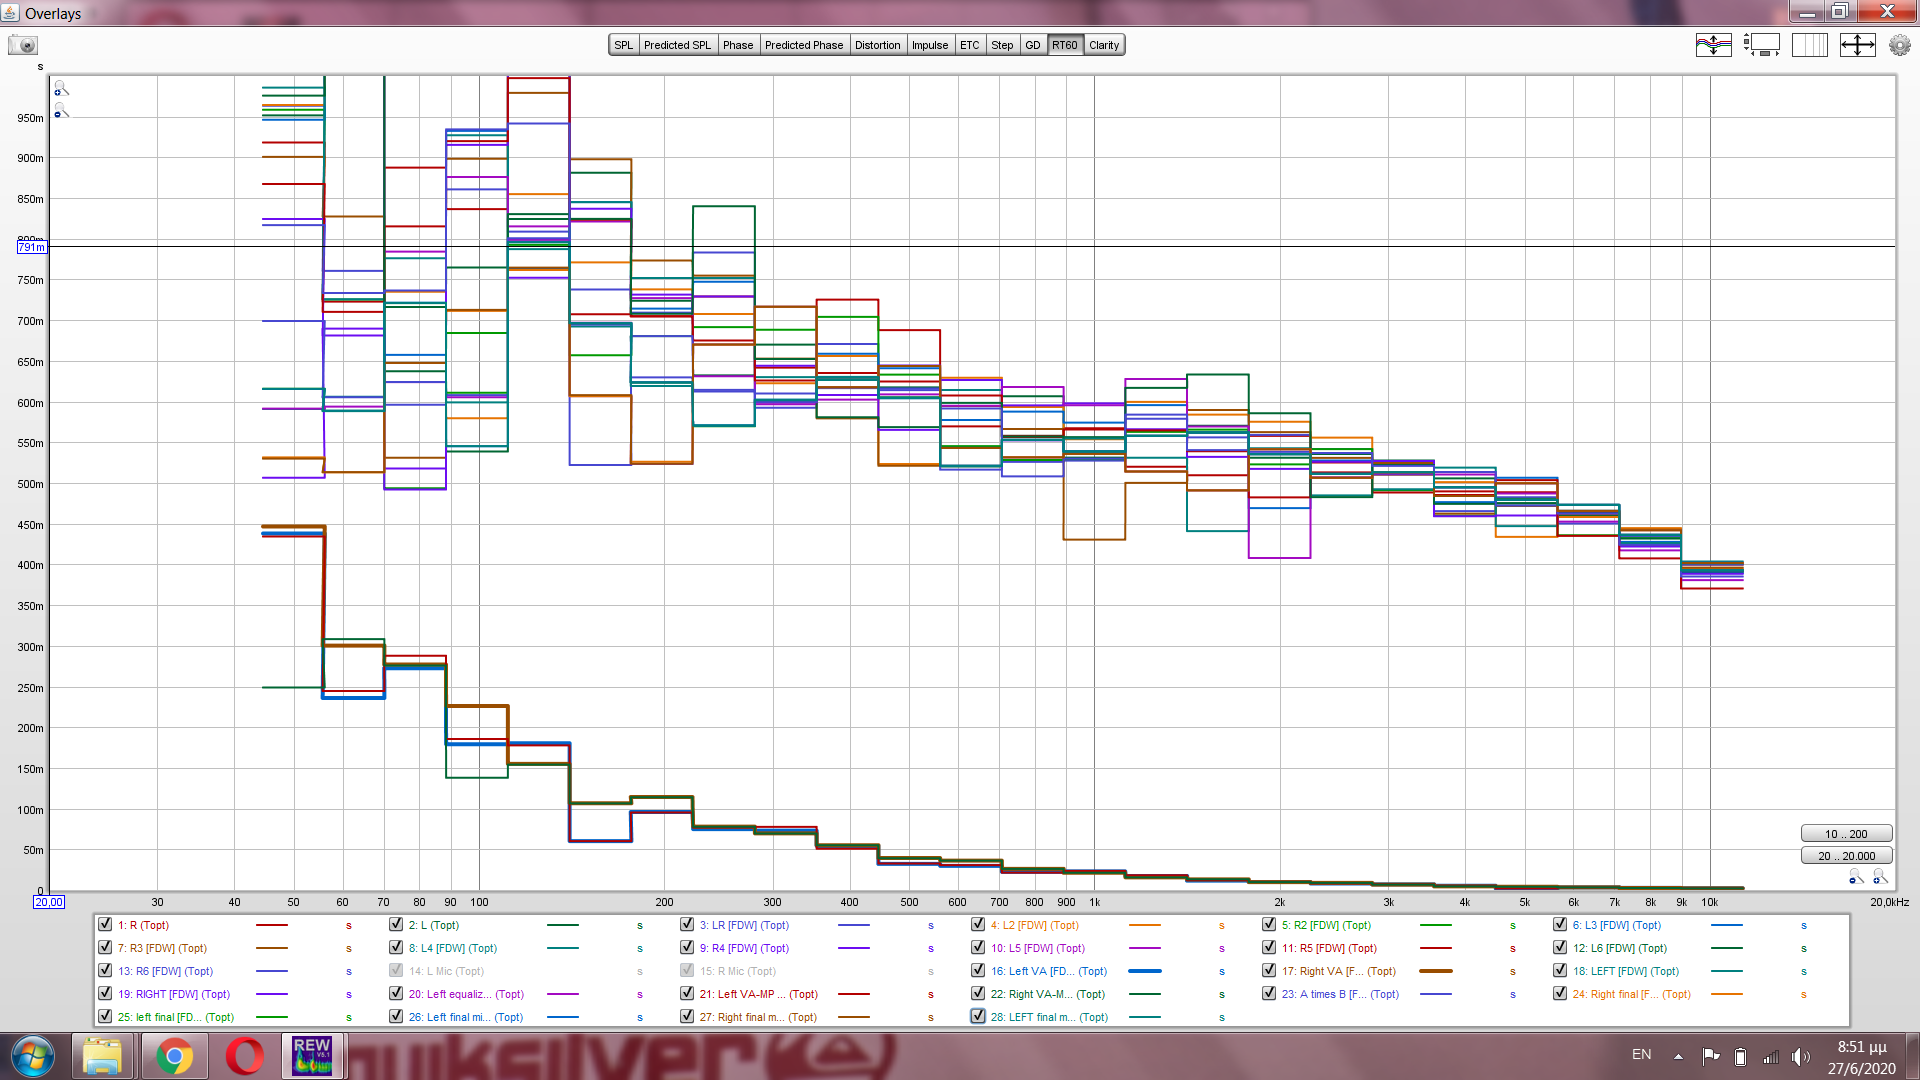
Task: Open graph controls gear icon
Action: point(1899,45)
